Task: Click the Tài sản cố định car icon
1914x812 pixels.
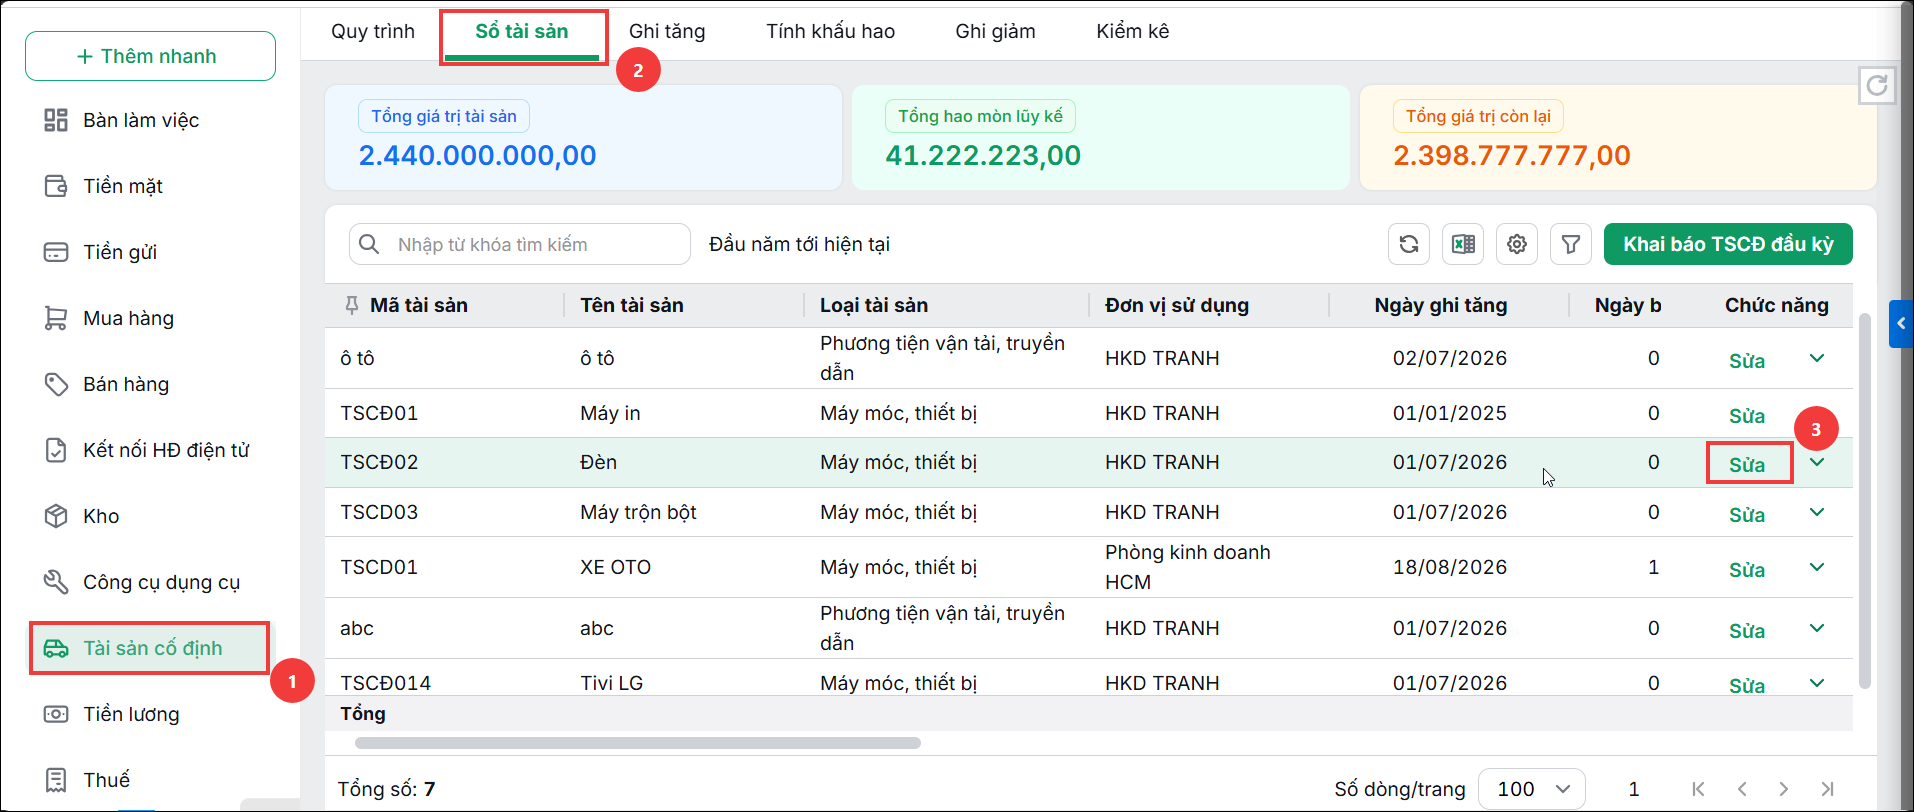Action: [x=56, y=648]
